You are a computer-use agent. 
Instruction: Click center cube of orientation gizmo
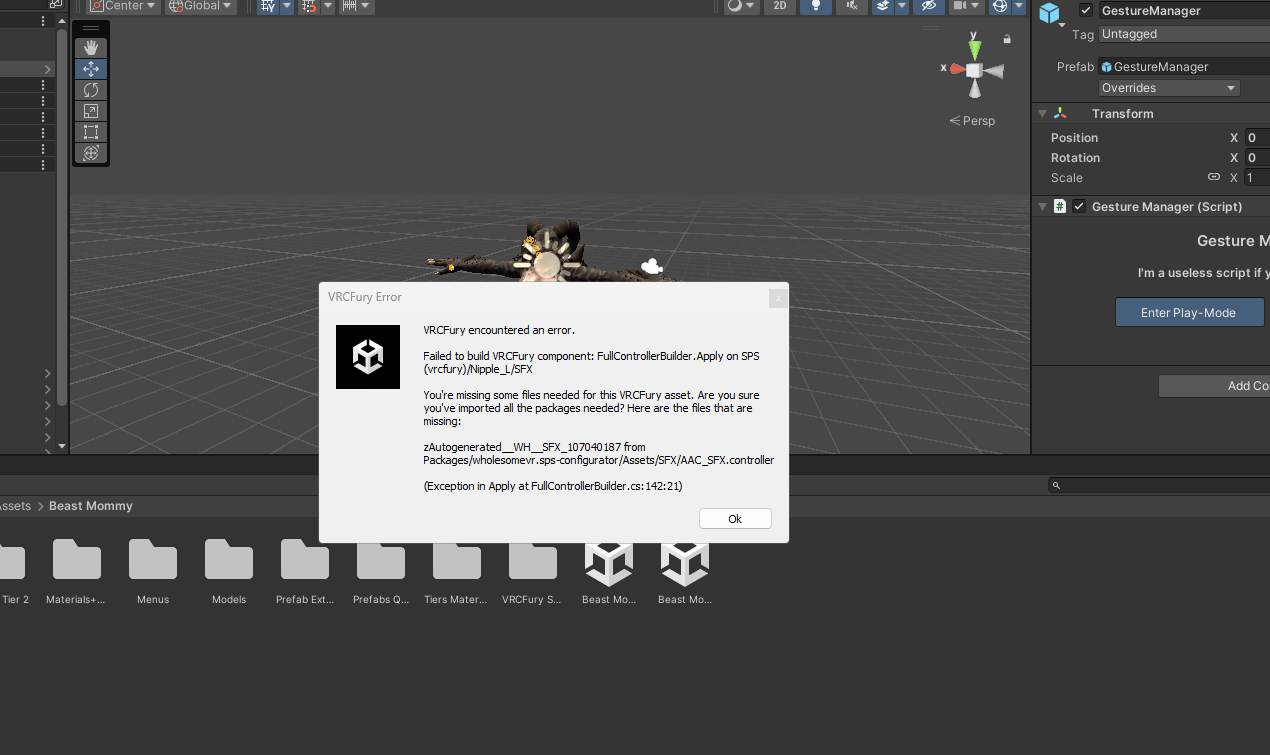(974, 70)
